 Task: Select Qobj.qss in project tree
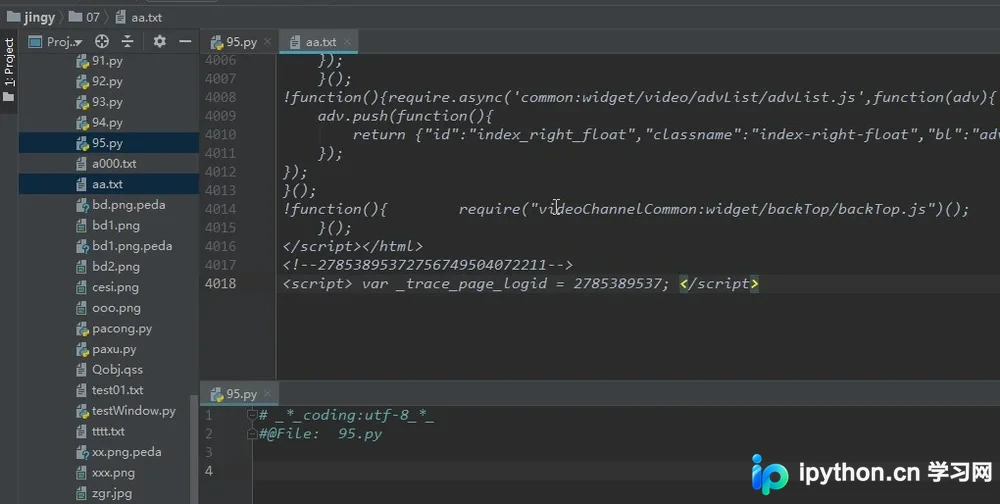coord(117,369)
